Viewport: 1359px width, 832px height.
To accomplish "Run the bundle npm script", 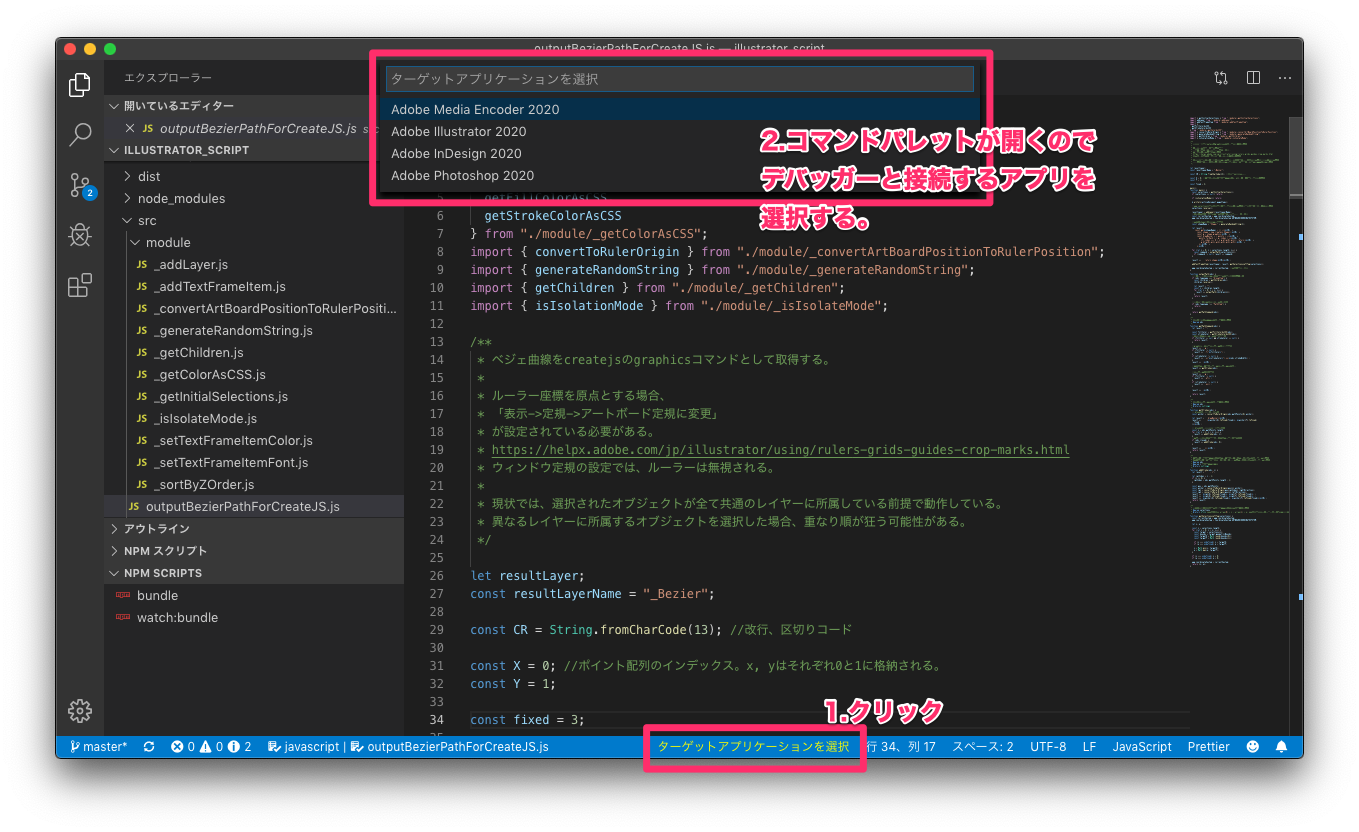I will 158,595.
